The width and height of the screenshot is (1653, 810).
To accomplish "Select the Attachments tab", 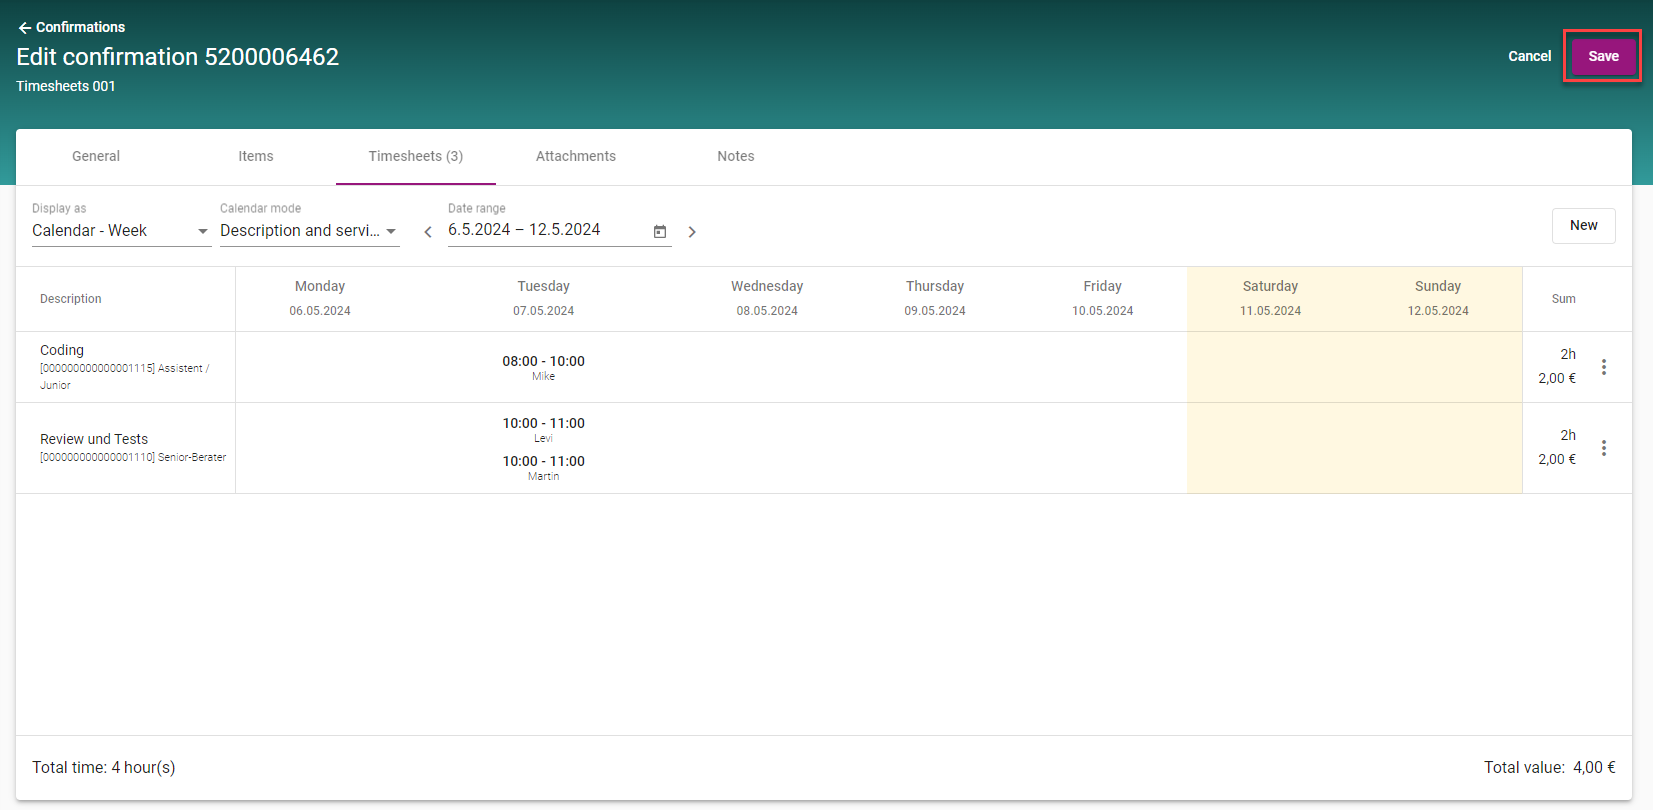I will 576,156.
